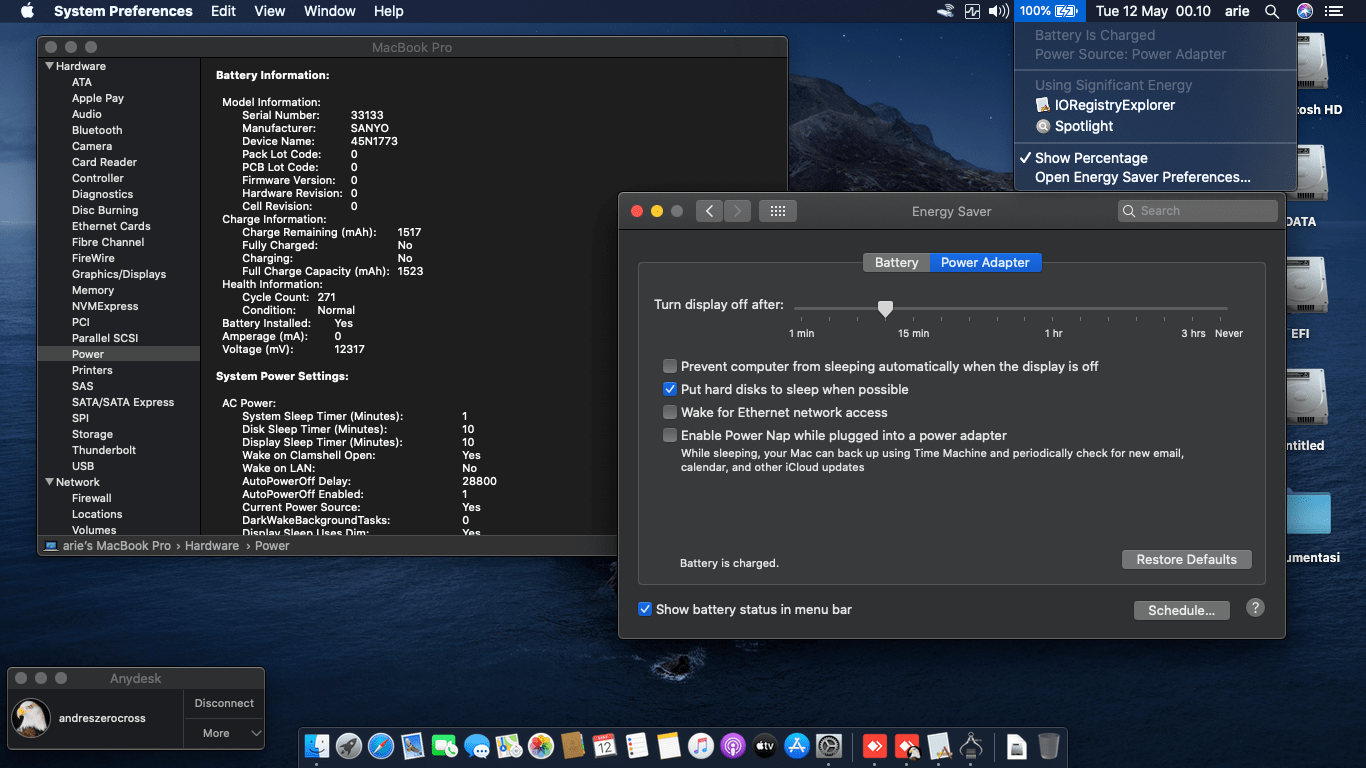Click IORegistryExplorer icon in the Dock
The height and width of the screenshot is (768, 1366).
939,746
